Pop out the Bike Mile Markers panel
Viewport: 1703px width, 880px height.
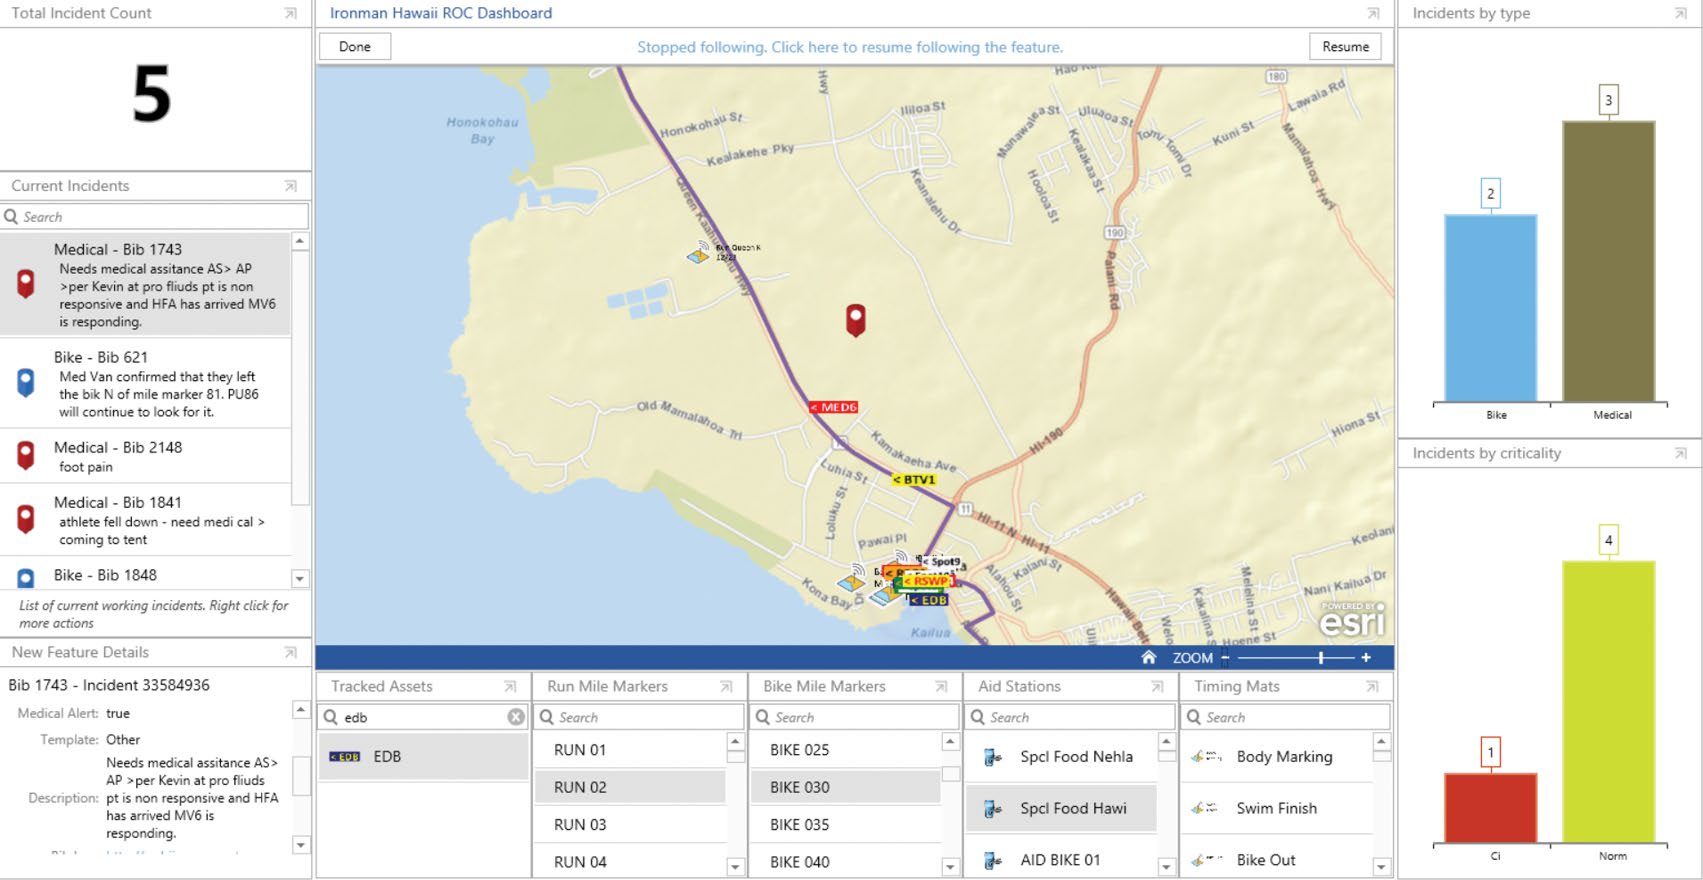click(941, 687)
